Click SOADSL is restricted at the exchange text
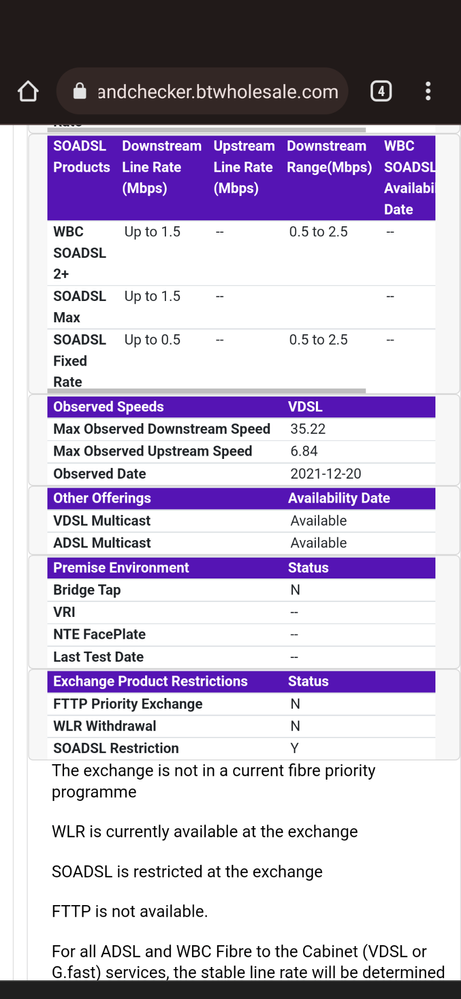The height and width of the screenshot is (999, 461). 187,871
